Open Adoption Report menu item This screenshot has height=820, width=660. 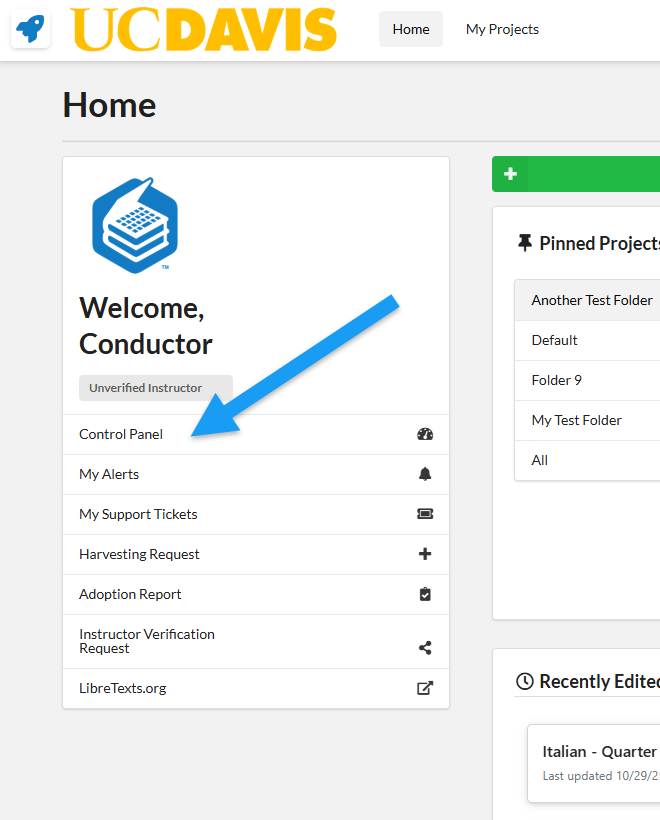tap(256, 595)
